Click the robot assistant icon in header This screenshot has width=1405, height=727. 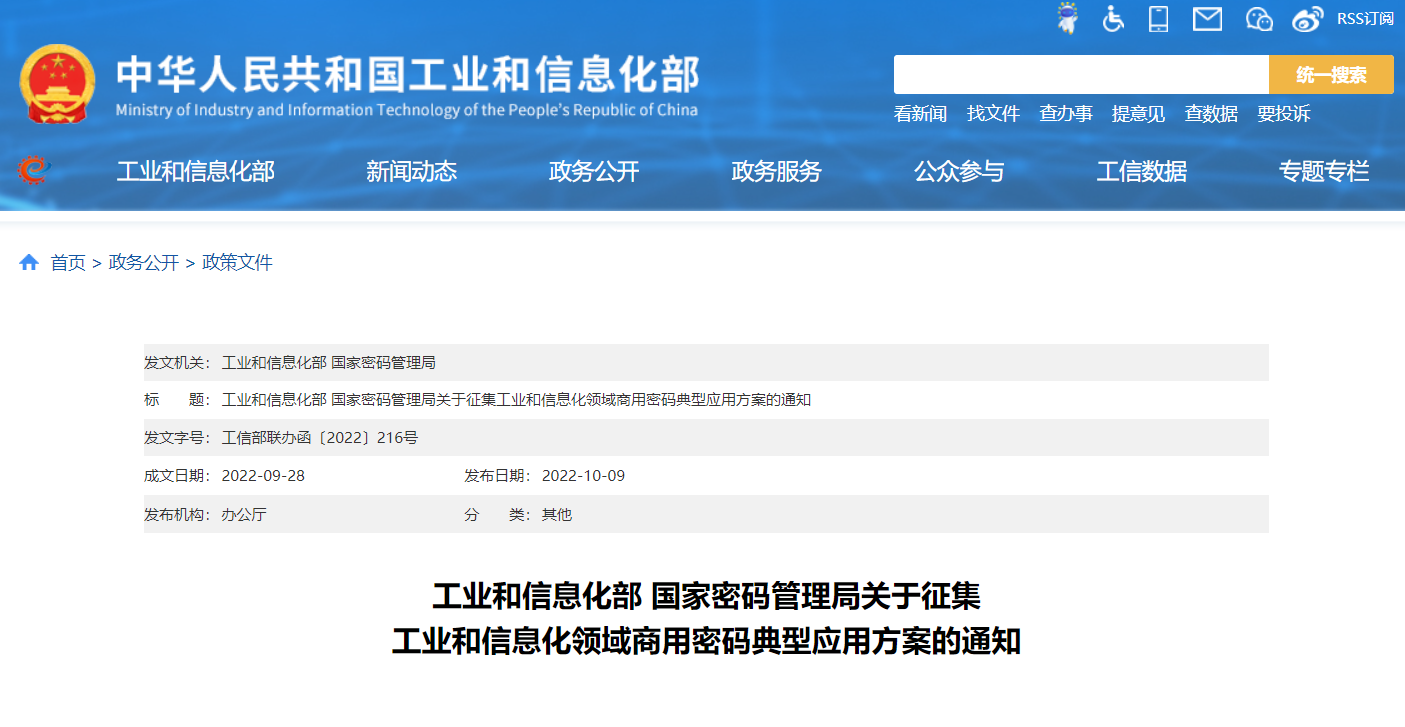1067,18
